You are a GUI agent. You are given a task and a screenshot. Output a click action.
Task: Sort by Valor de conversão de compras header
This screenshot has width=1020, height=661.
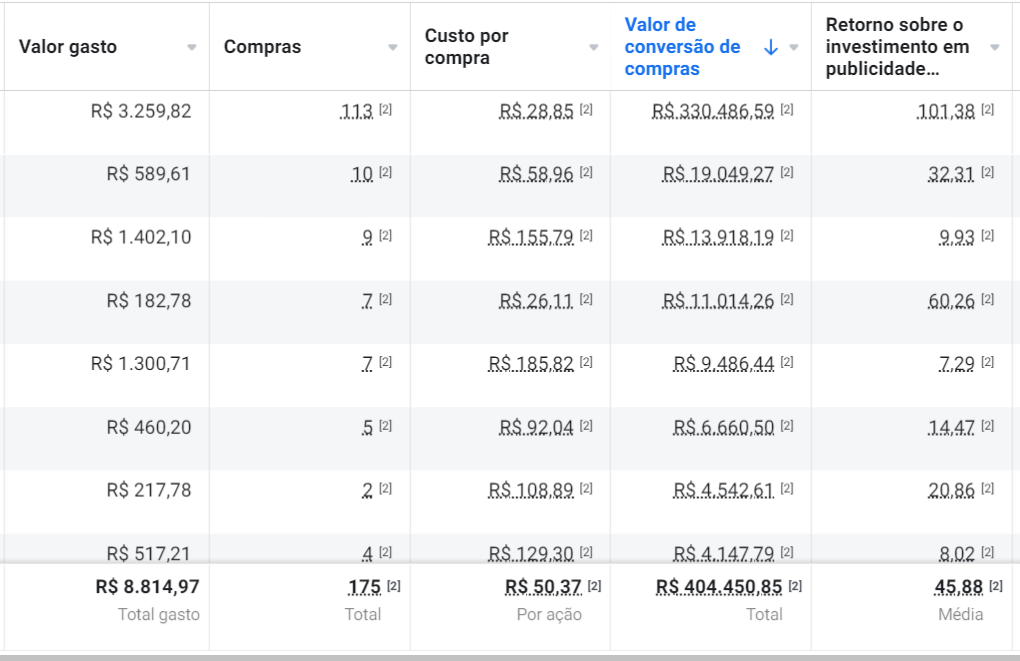(x=683, y=47)
